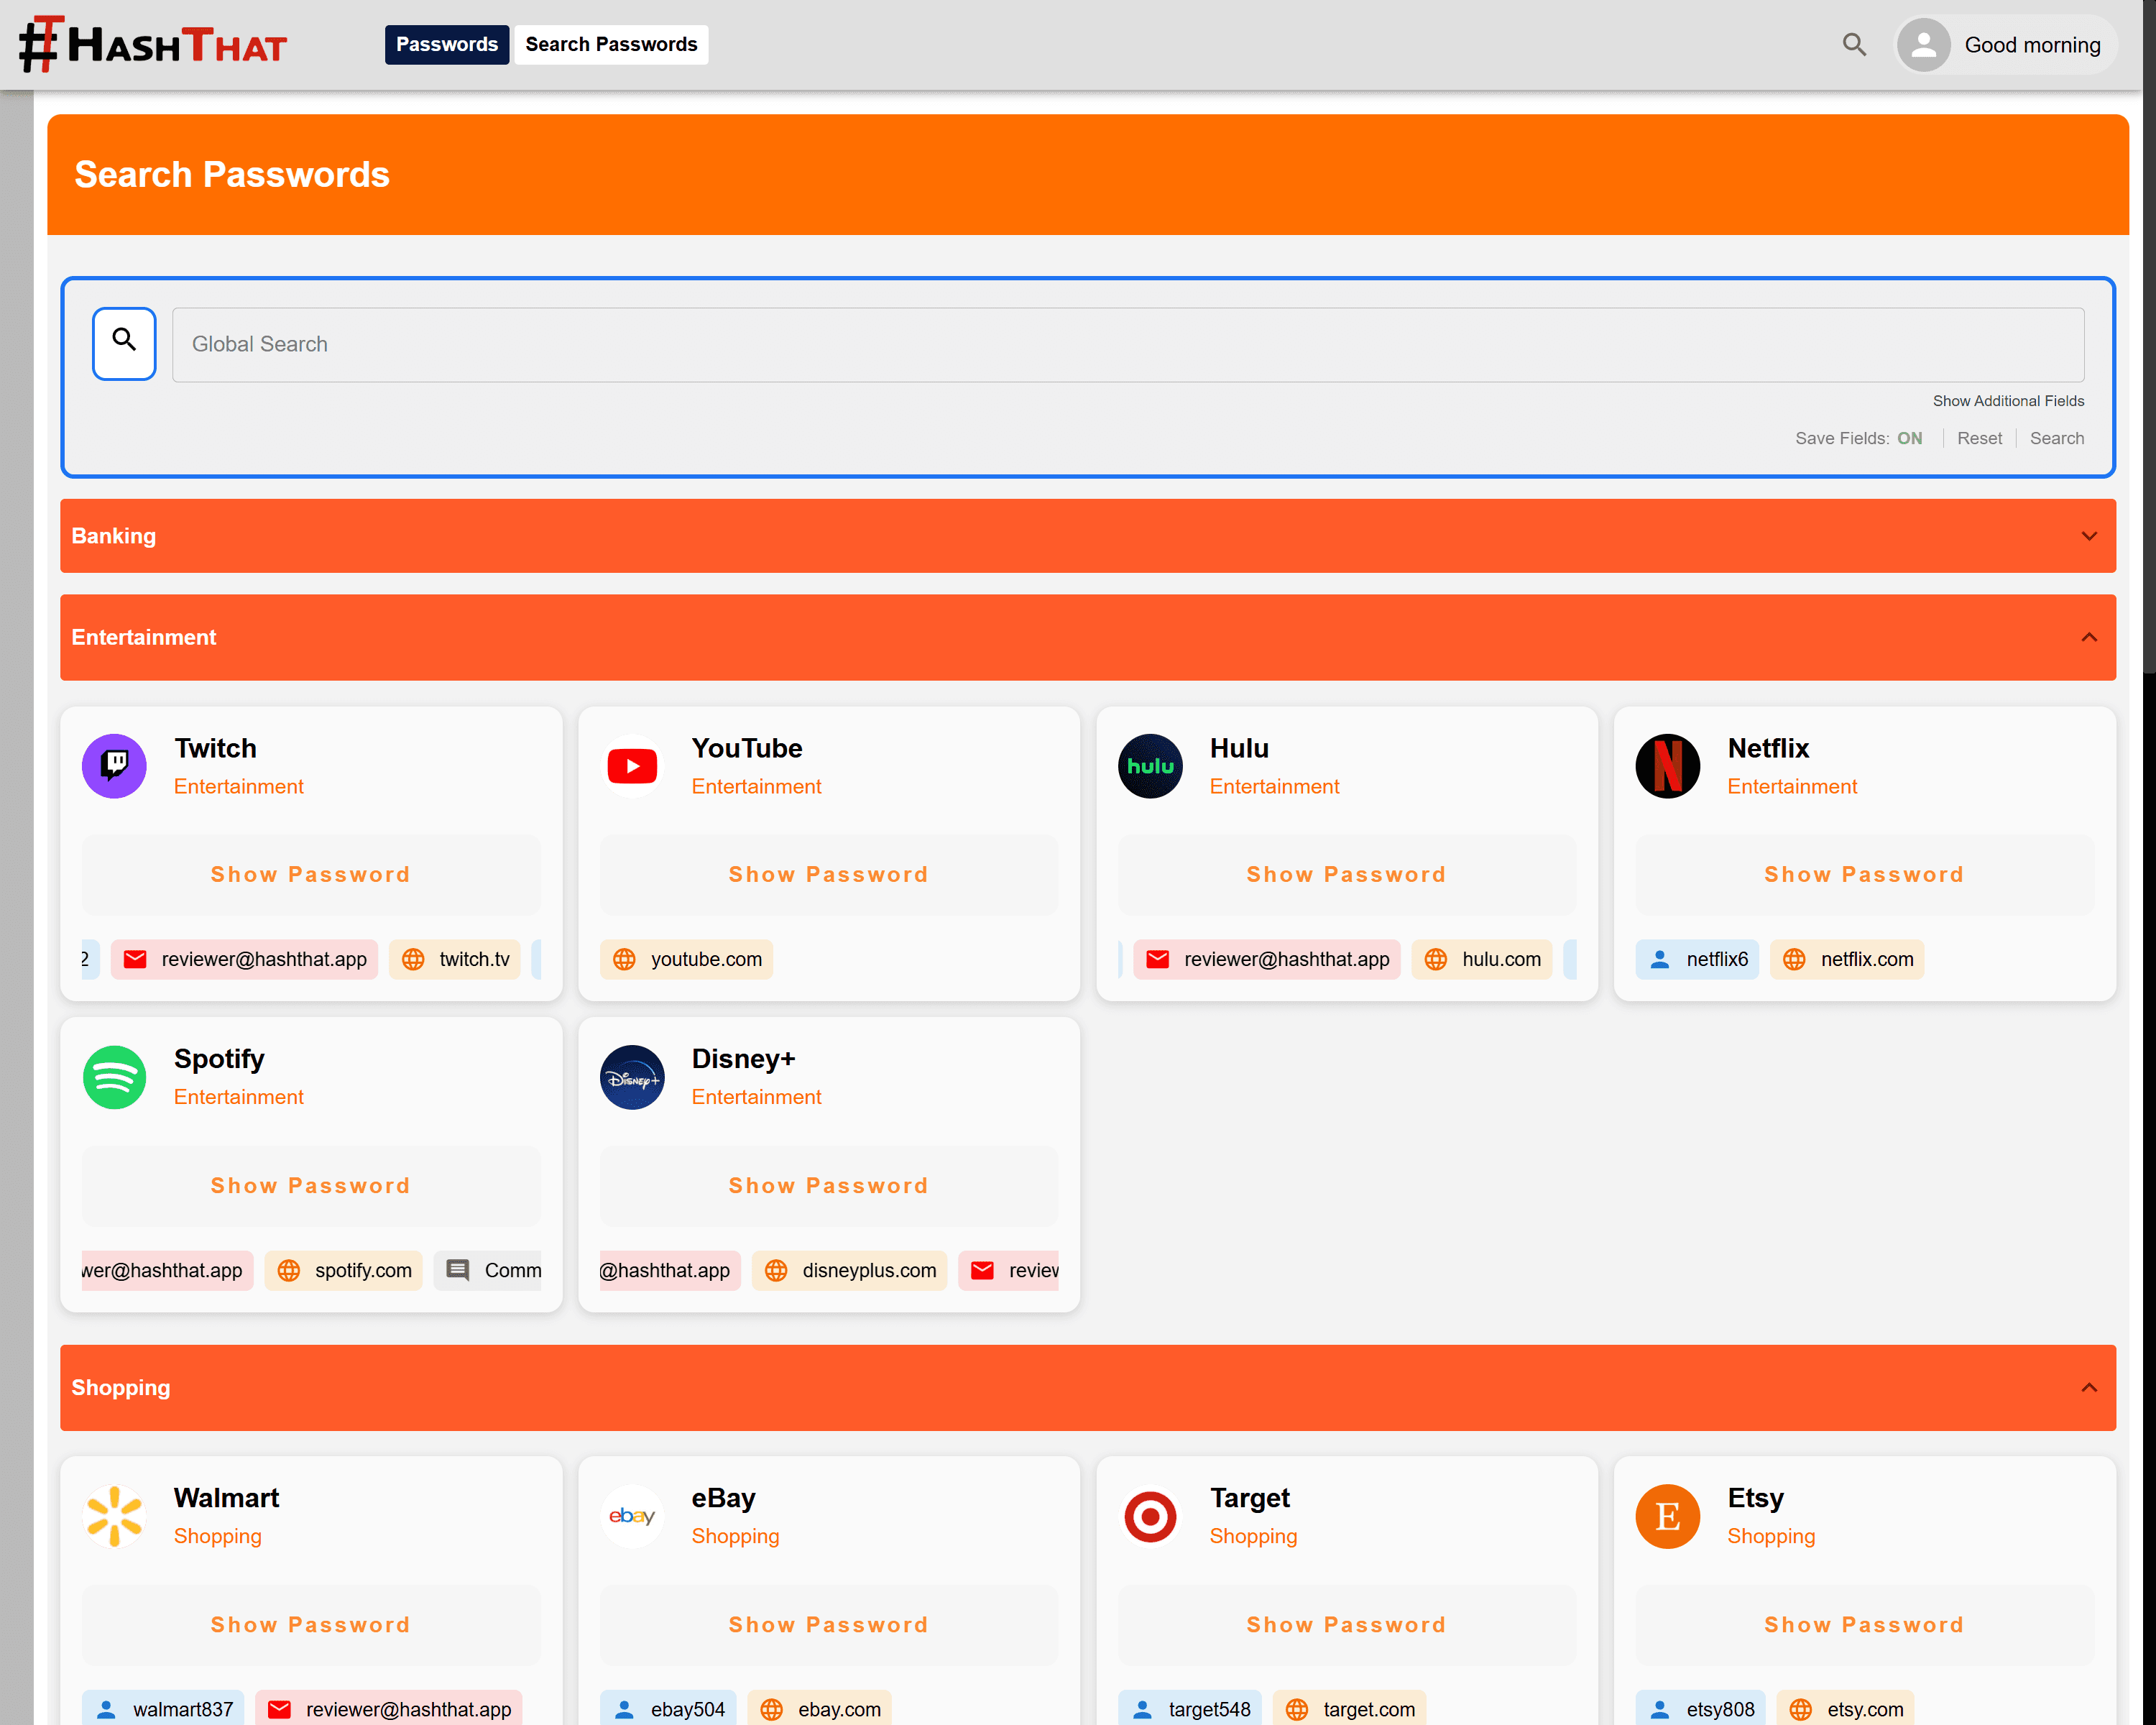Reveal the Netflix password
Image resolution: width=2156 pixels, height=1725 pixels.
click(1863, 874)
